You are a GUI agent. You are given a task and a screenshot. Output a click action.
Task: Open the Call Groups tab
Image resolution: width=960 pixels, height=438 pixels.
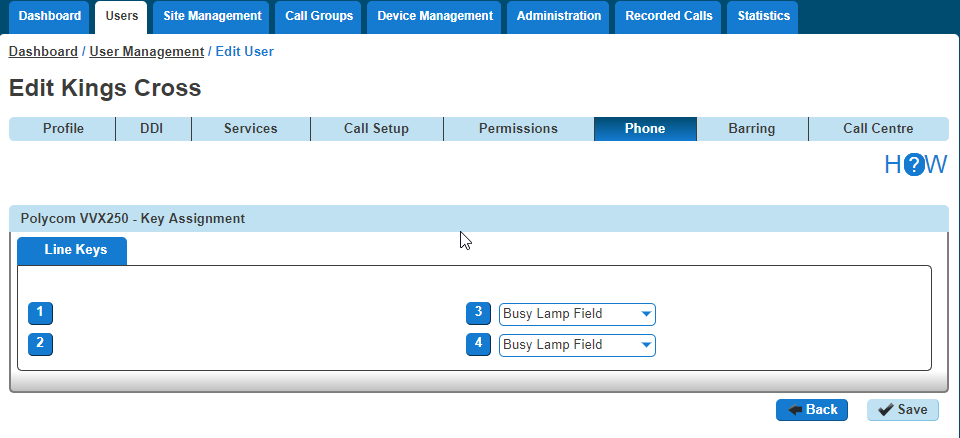pyautogui.click(x=319, y=17)
